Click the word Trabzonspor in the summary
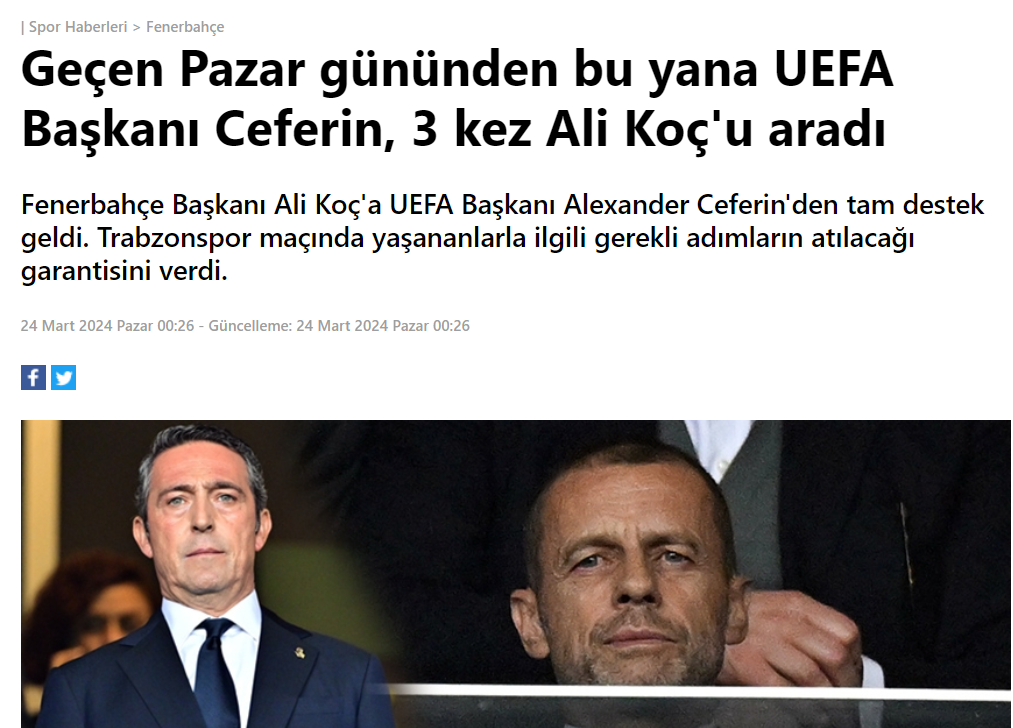This screenshot has height=728, width=1013. 174,238
